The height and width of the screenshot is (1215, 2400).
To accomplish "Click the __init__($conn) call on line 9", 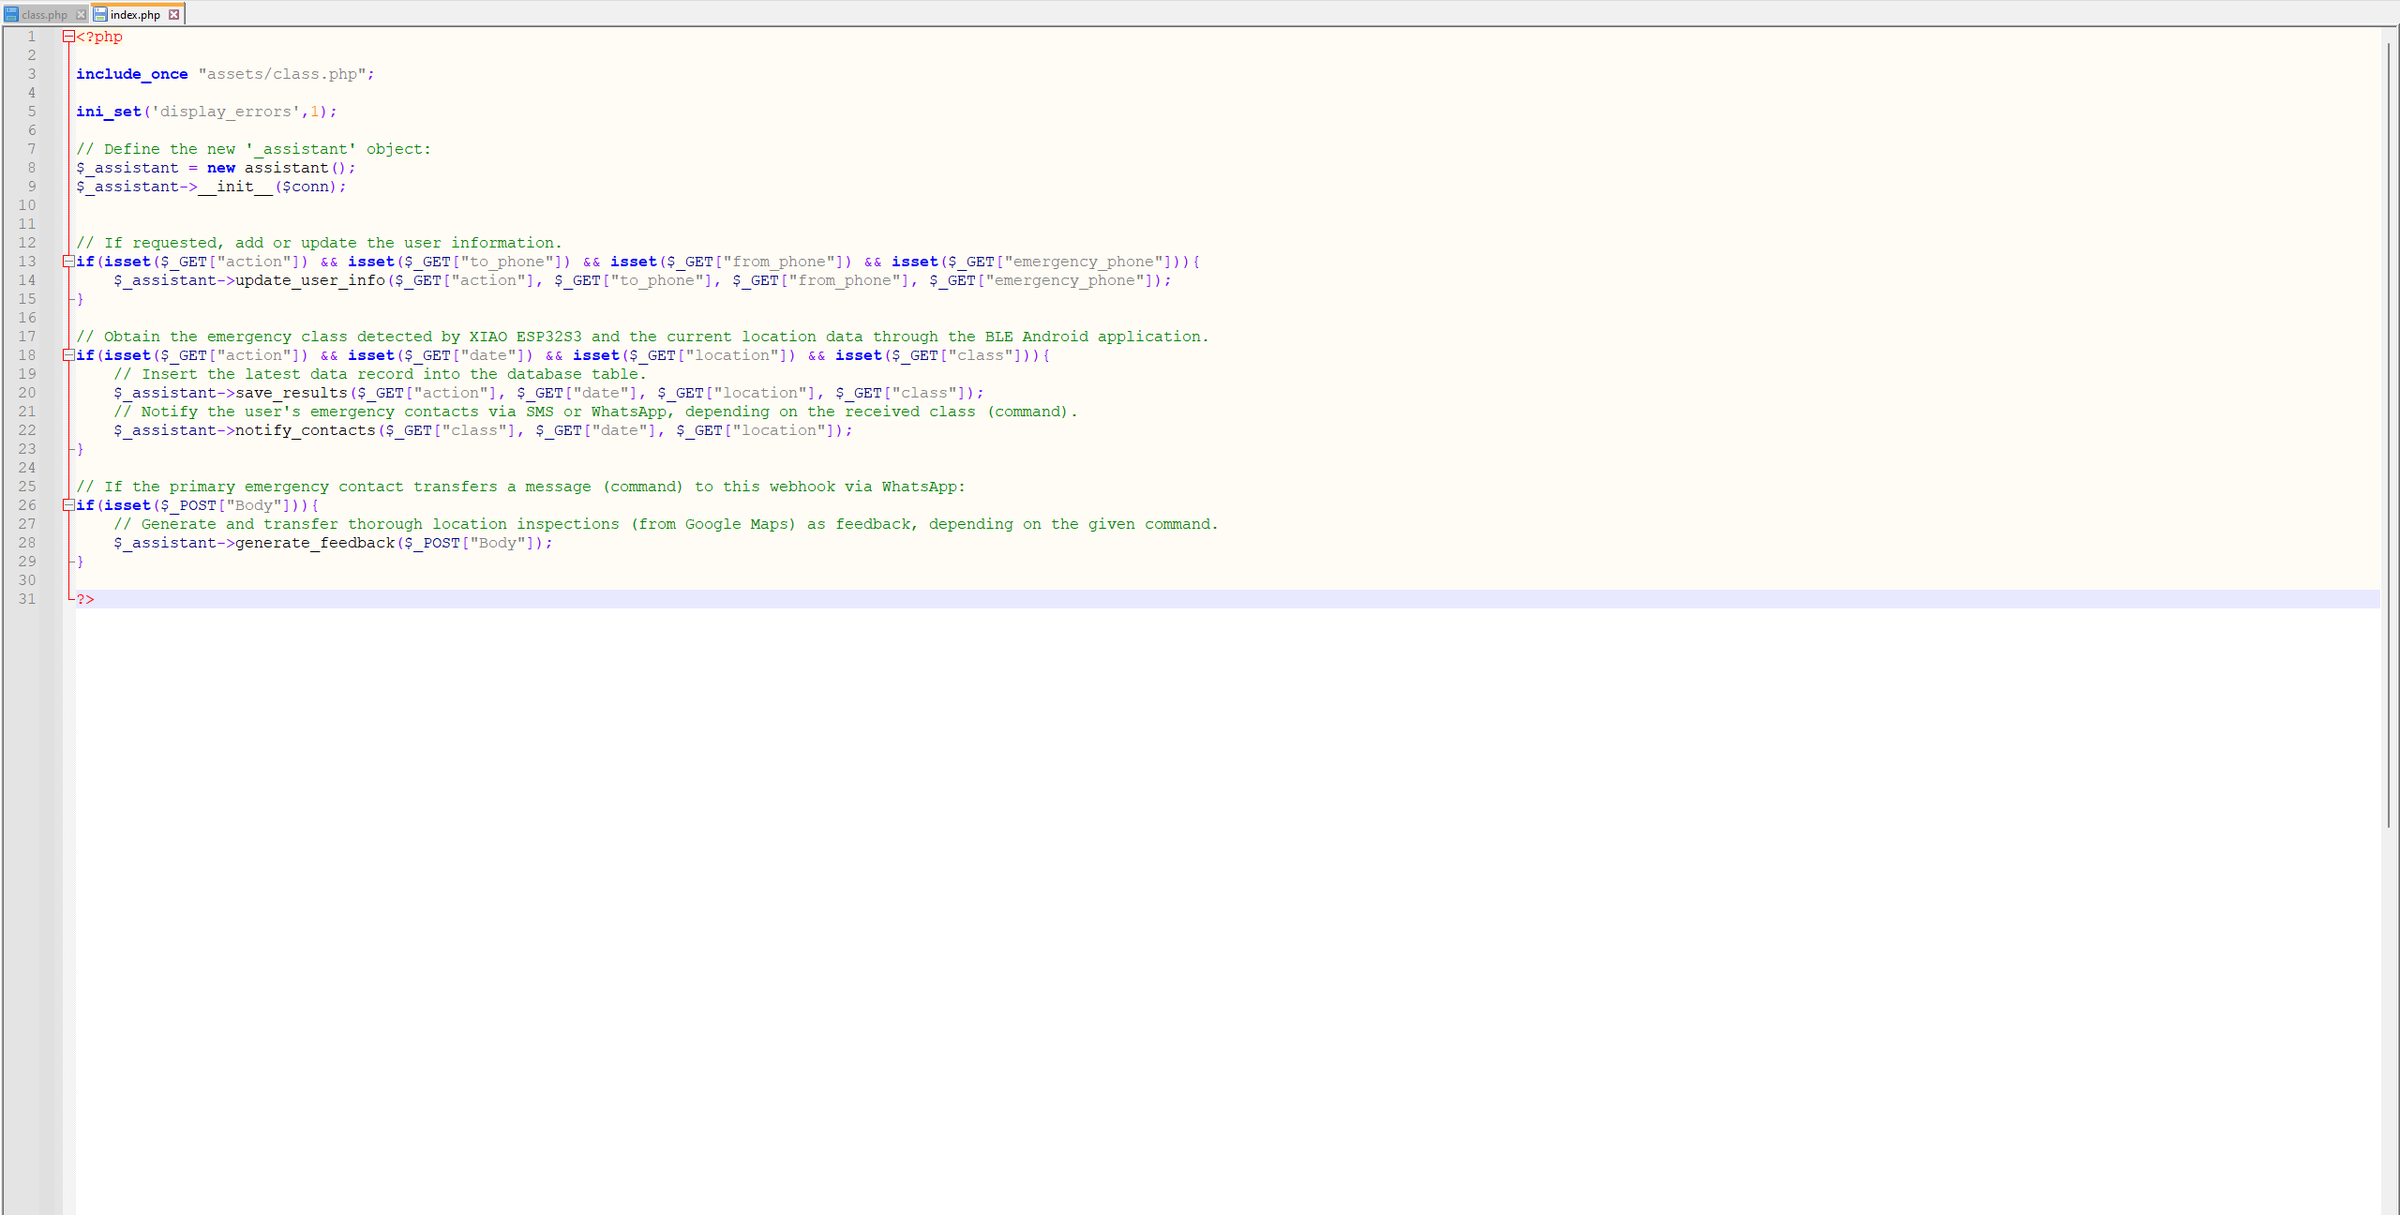I will [272, 187].
